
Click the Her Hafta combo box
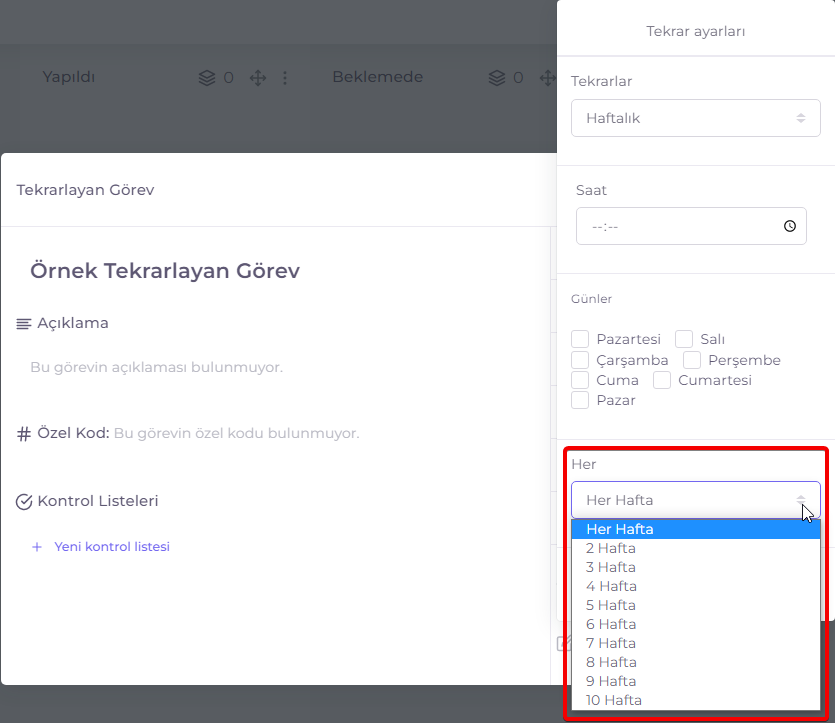coord(695,500)
